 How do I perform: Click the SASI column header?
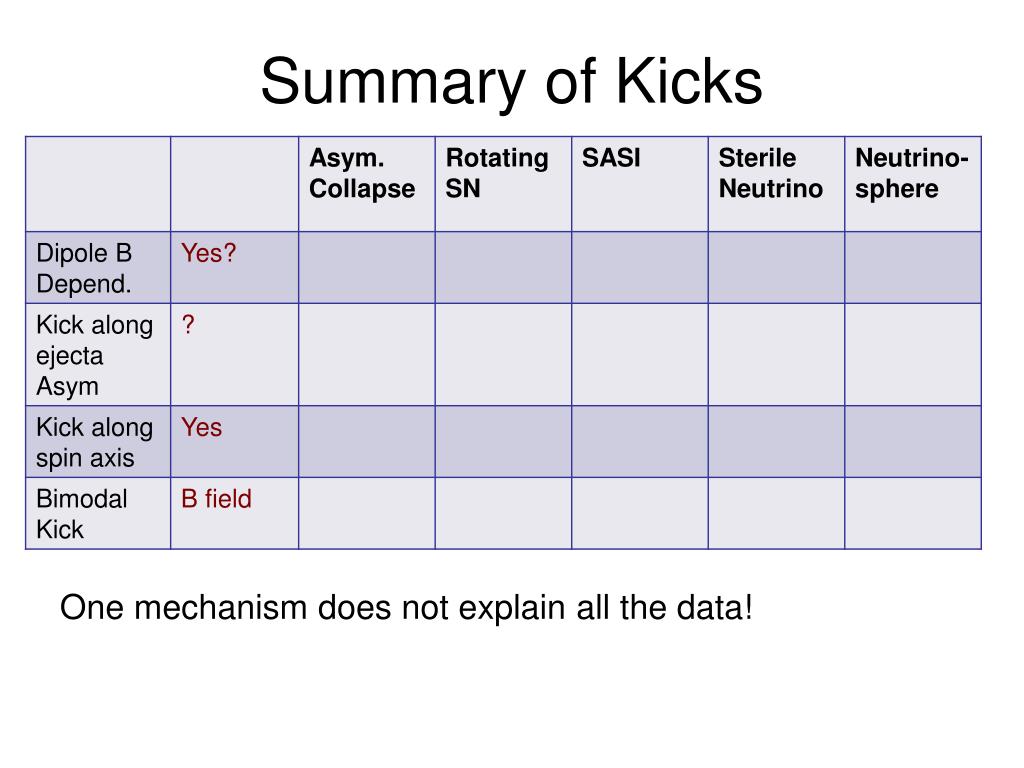coord(611,158)
